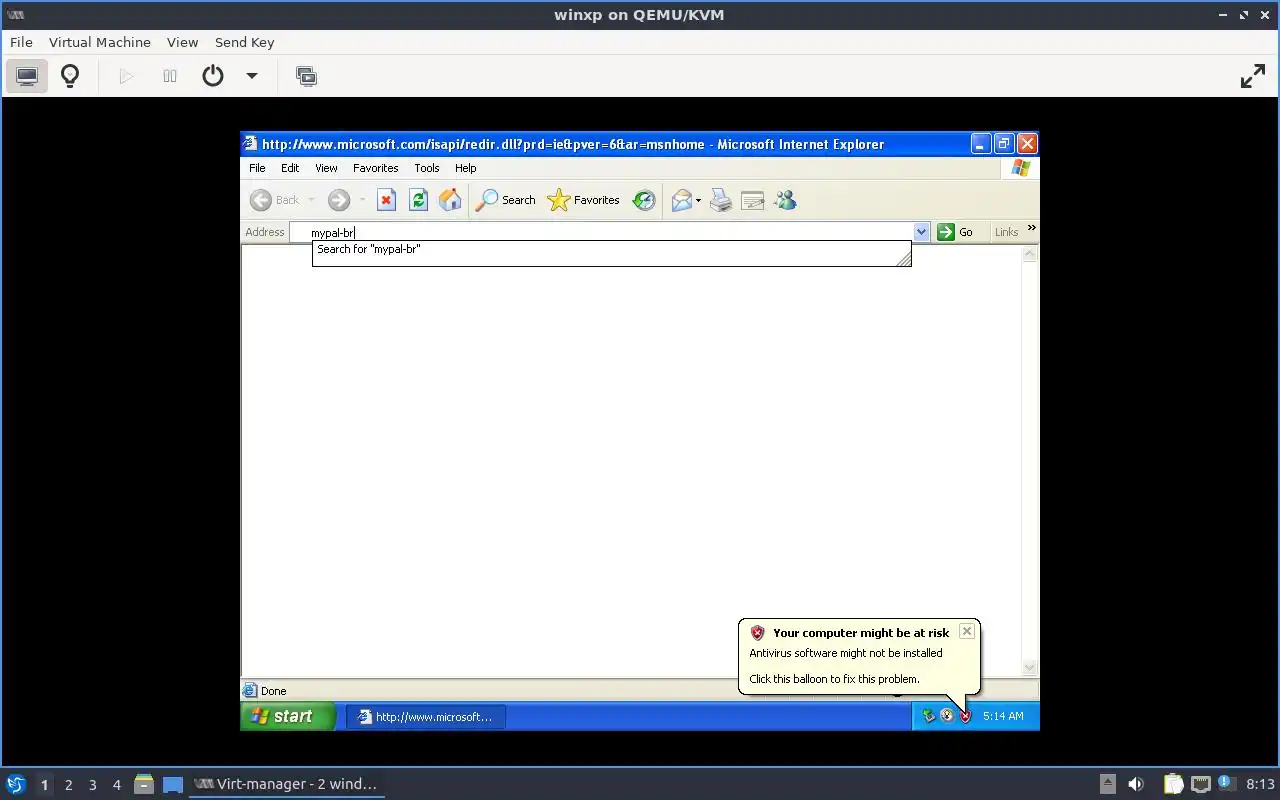Open the History clock icon
The image size is (1280, 800).
tap(644, 200)
